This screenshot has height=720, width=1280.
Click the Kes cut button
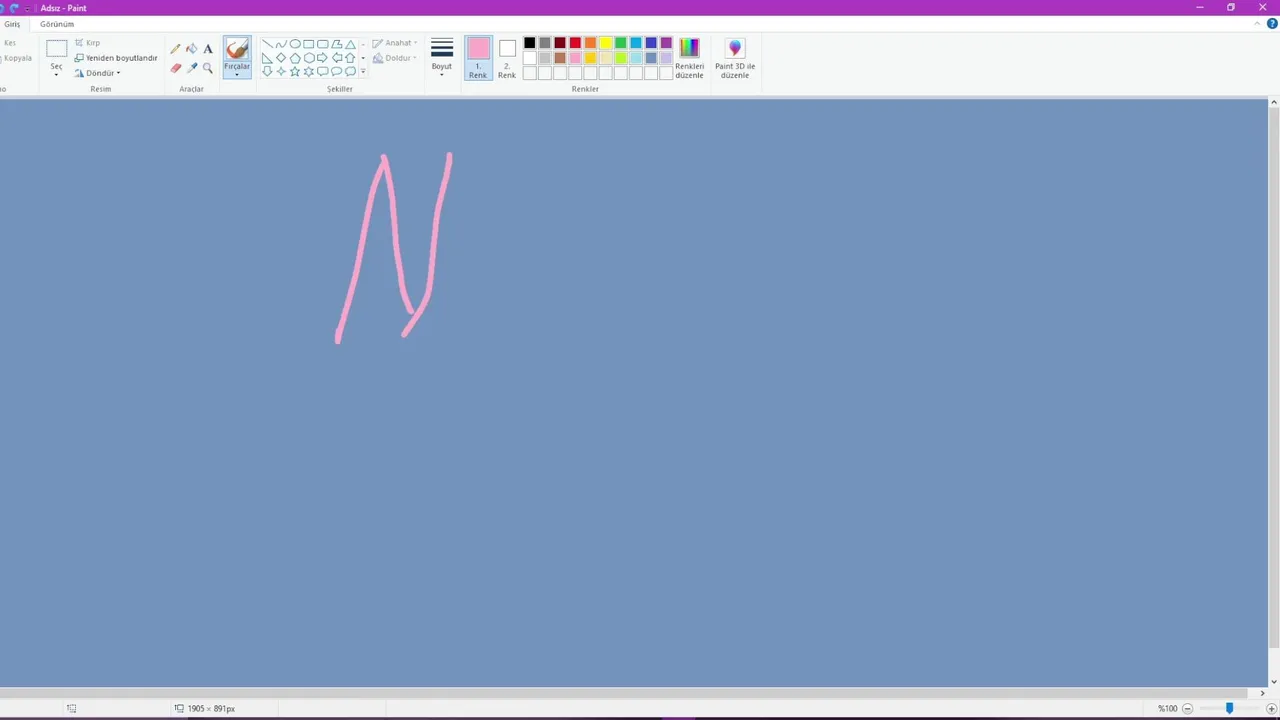pos(10,43)
